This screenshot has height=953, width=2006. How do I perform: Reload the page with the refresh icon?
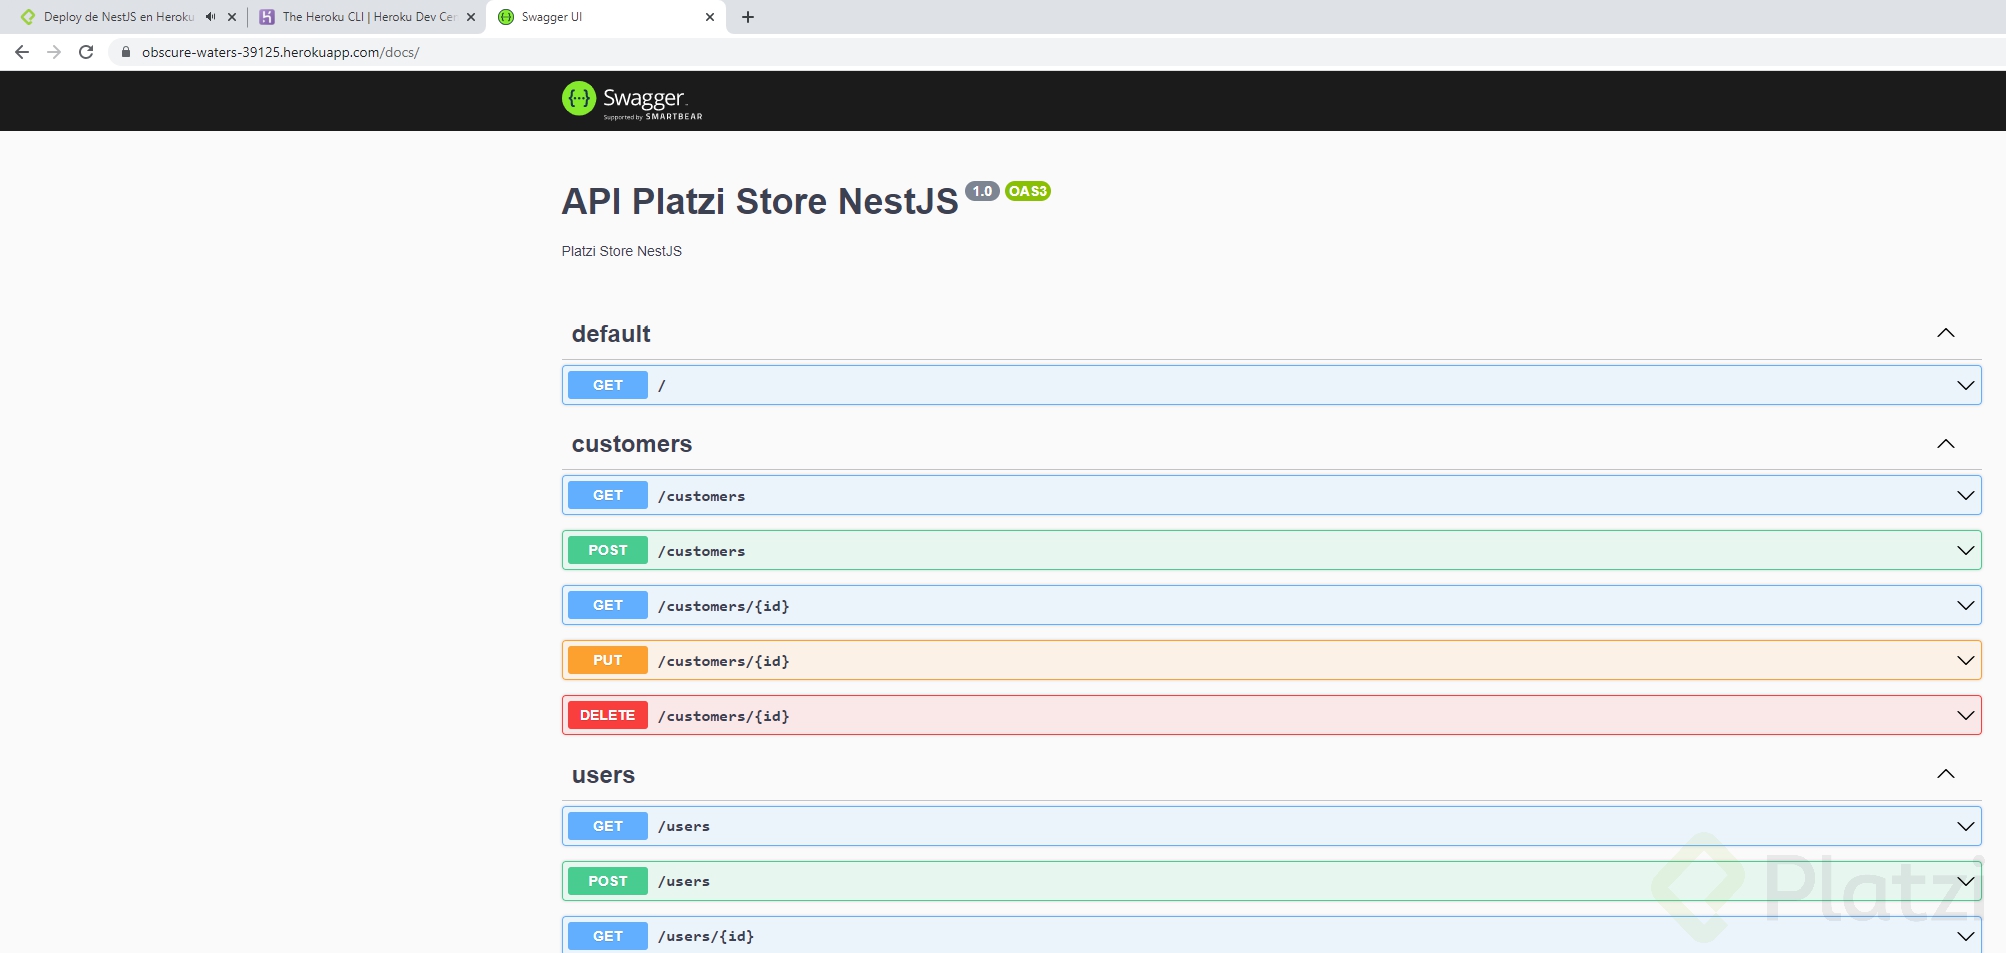click(85, 52)
